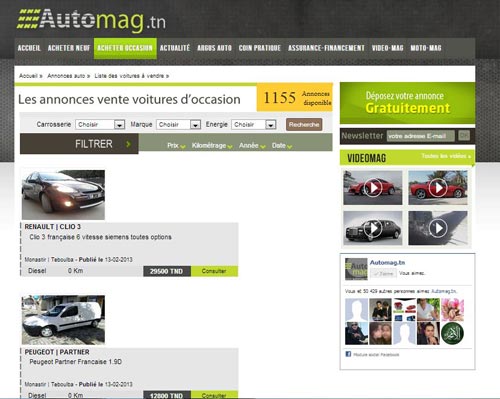Open the Argus Auto menu
This screenshot has width=500, height=399.
click(214, 48)
